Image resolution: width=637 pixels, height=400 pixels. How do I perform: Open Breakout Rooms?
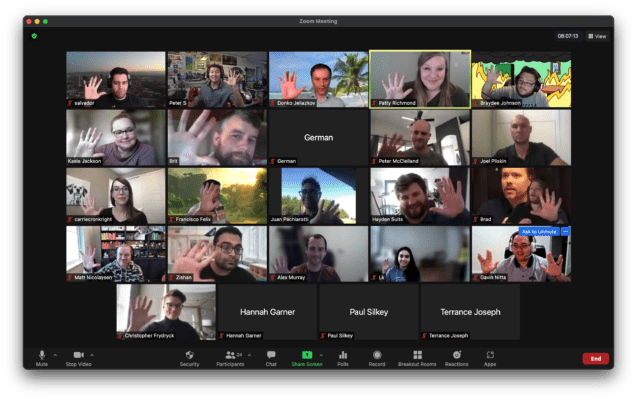pyautogui.click(x=417, y=356)
